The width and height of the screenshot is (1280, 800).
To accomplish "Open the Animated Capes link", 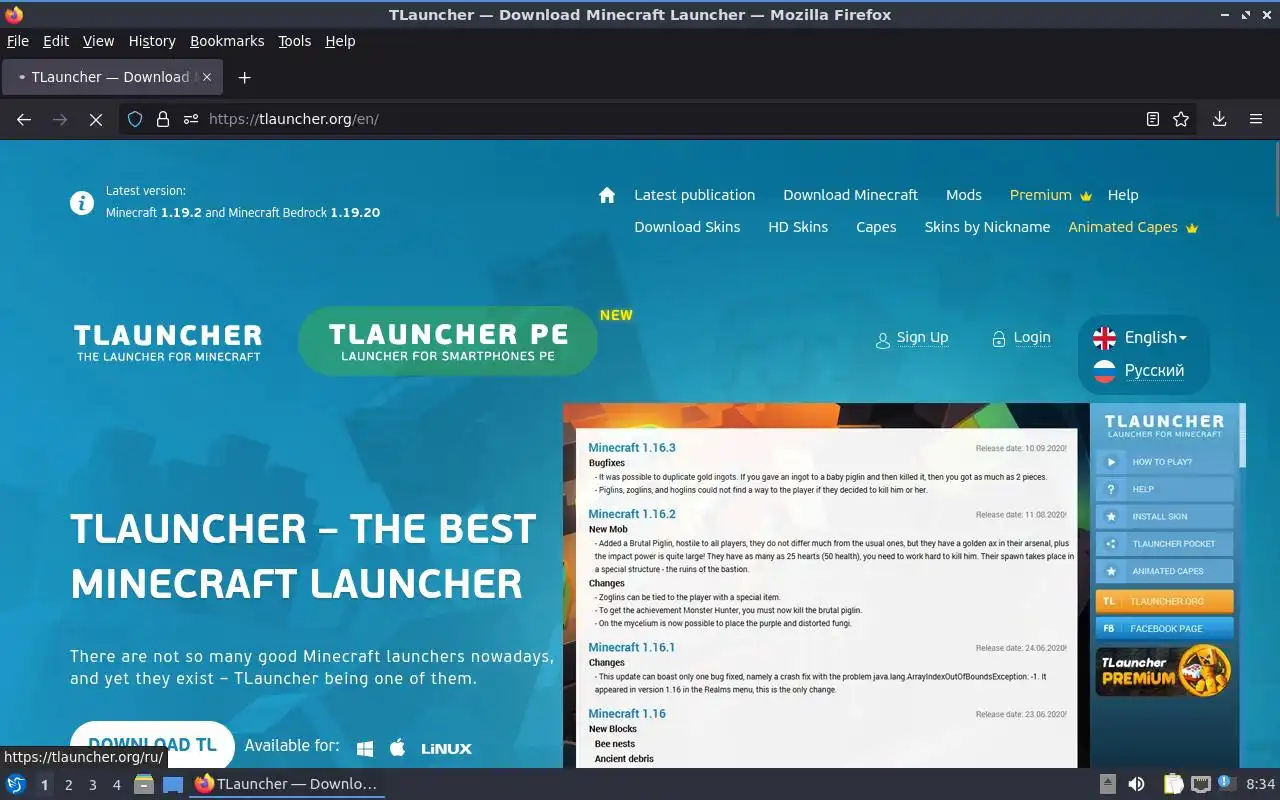I will click(x=1123, y=227).
